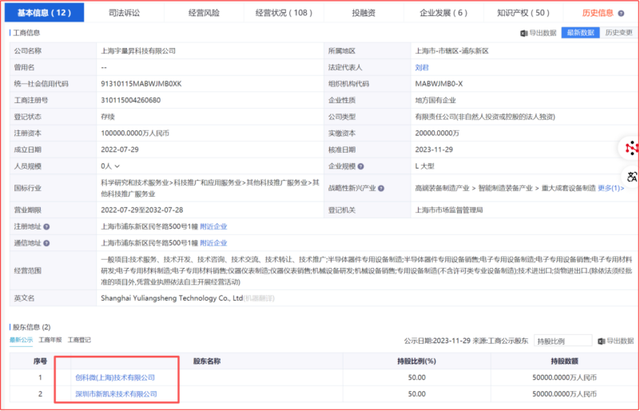Select 成立日期 value 2022-07-29
640x411 pixels.
point(120,150)
